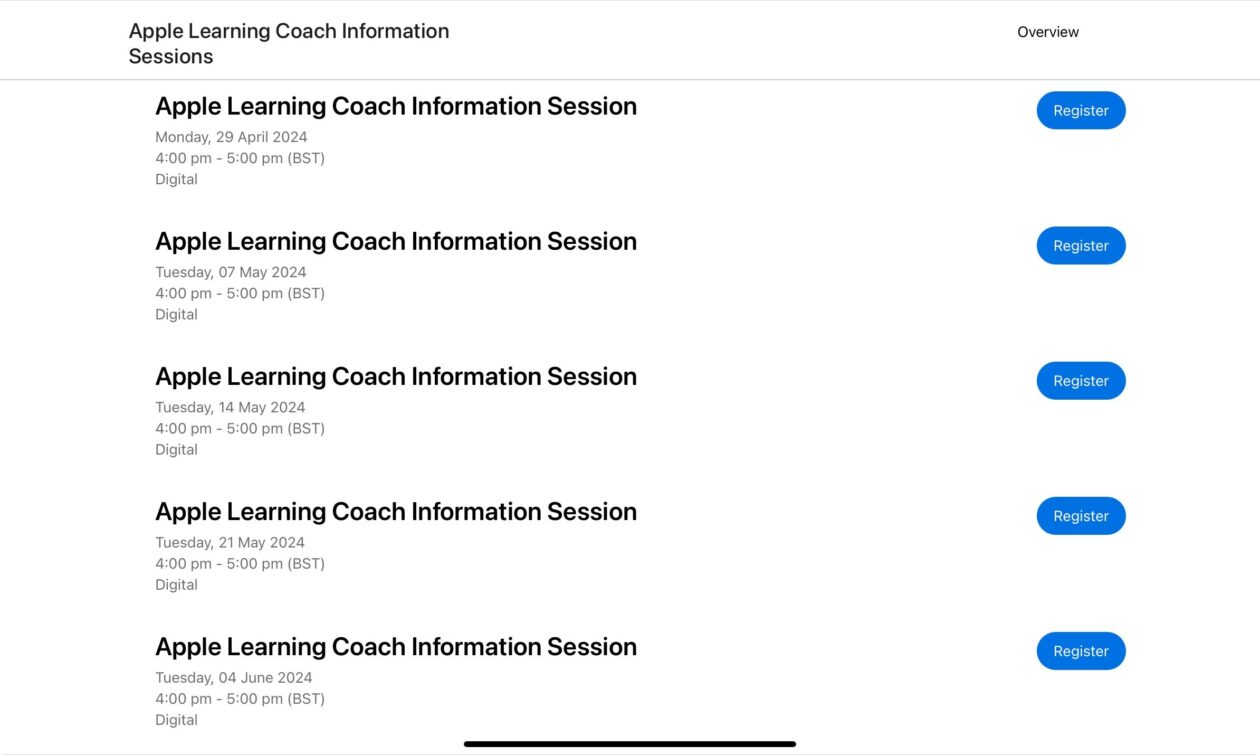
Task: Select the 04 June session title heading
Action: click(396, 646)
